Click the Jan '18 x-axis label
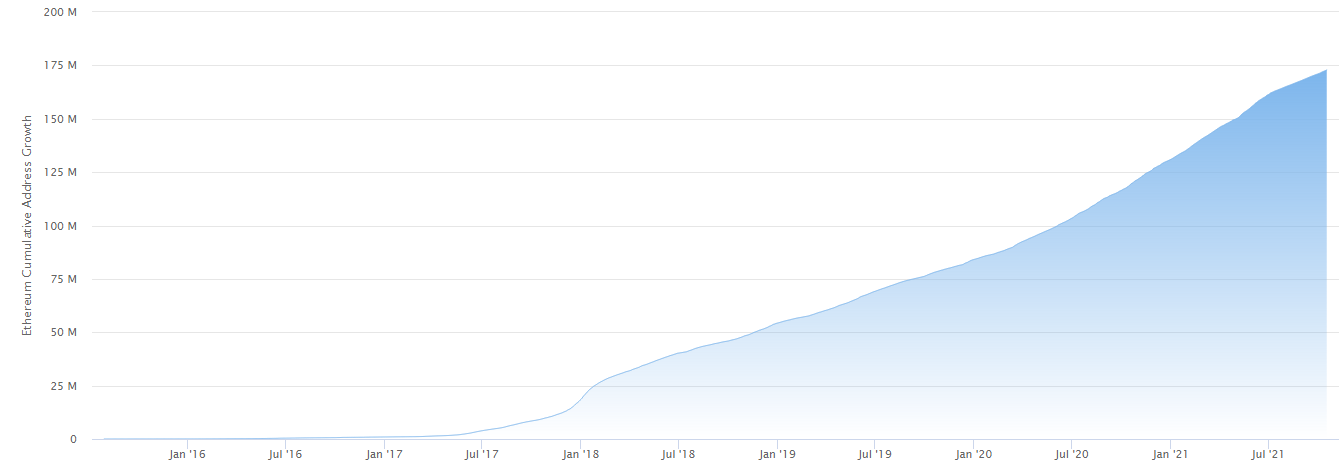This screenshot has height=473, width=1342. tap(580, 454)
